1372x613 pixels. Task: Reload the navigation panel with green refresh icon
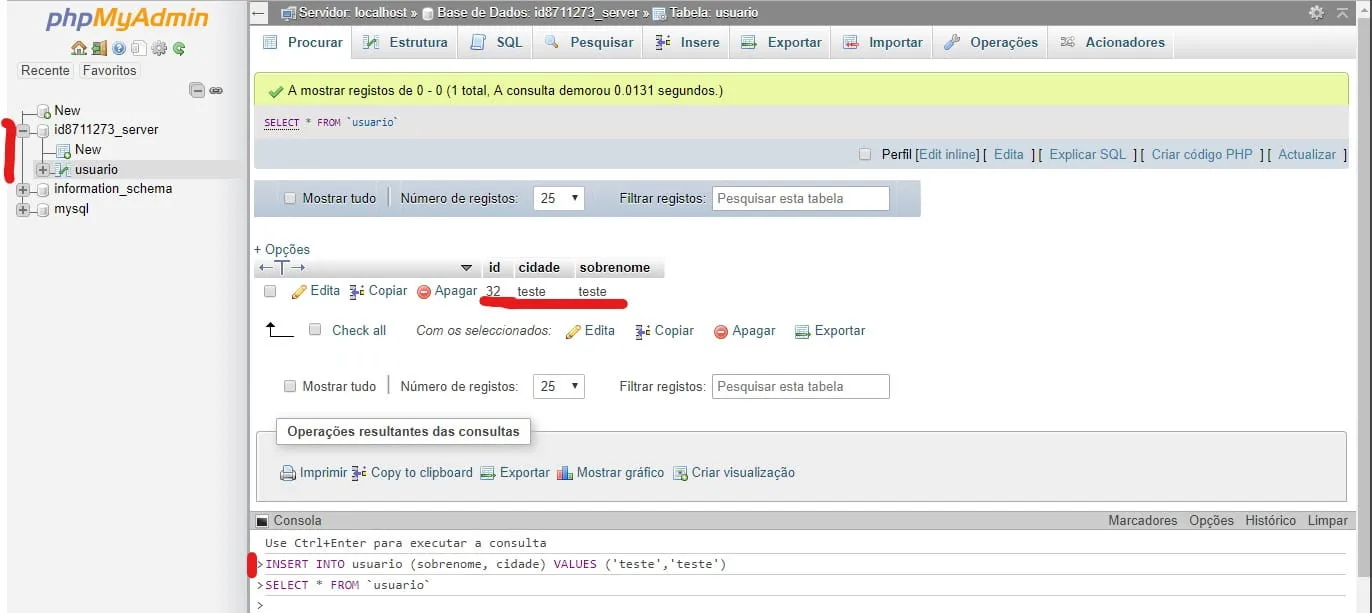tap(179, 48)
